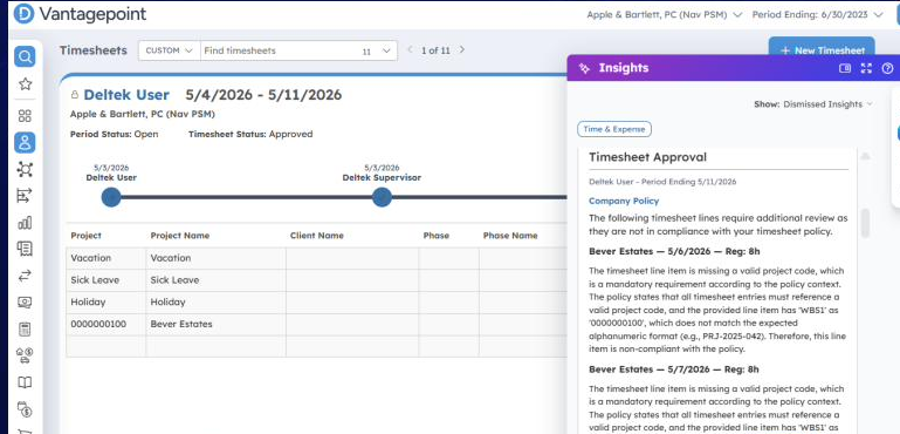Screen dimensions: 900x434
Task: Open the Apple & Bartlett, PC company dropdown
Action: 664,15
